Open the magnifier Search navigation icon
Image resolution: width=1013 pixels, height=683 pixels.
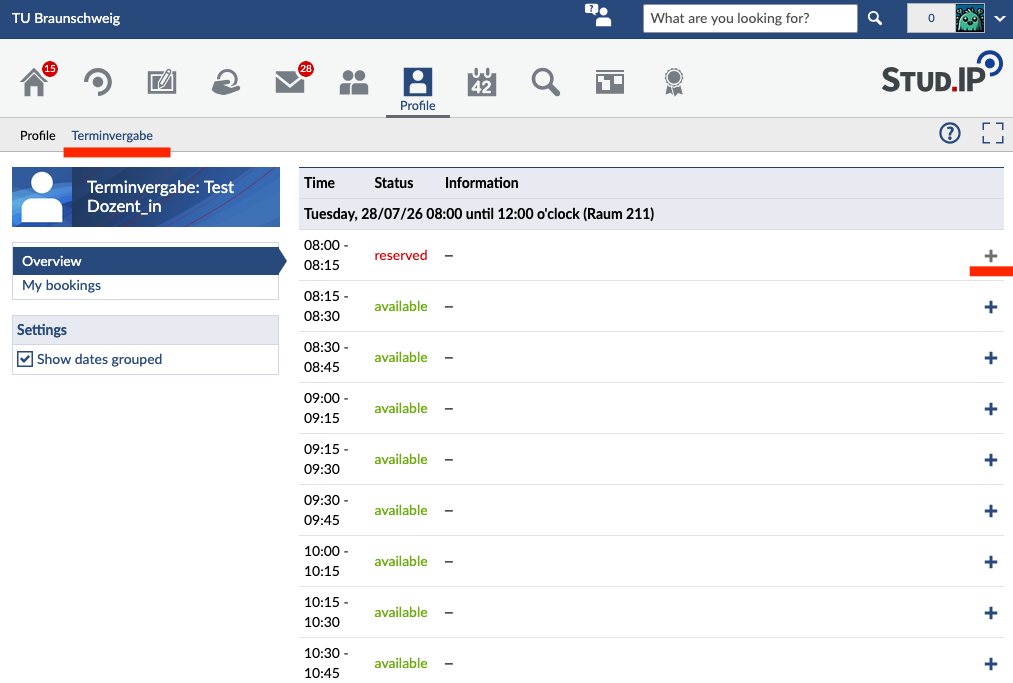(x=545, y=83)
